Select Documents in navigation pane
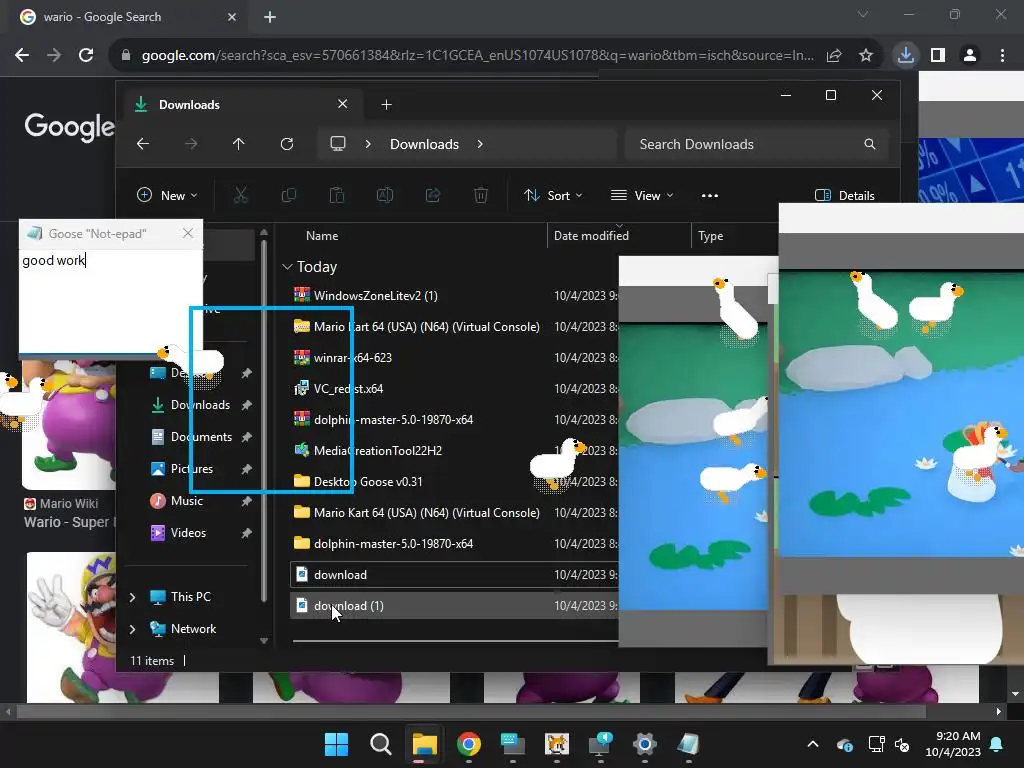 [201, 437]
